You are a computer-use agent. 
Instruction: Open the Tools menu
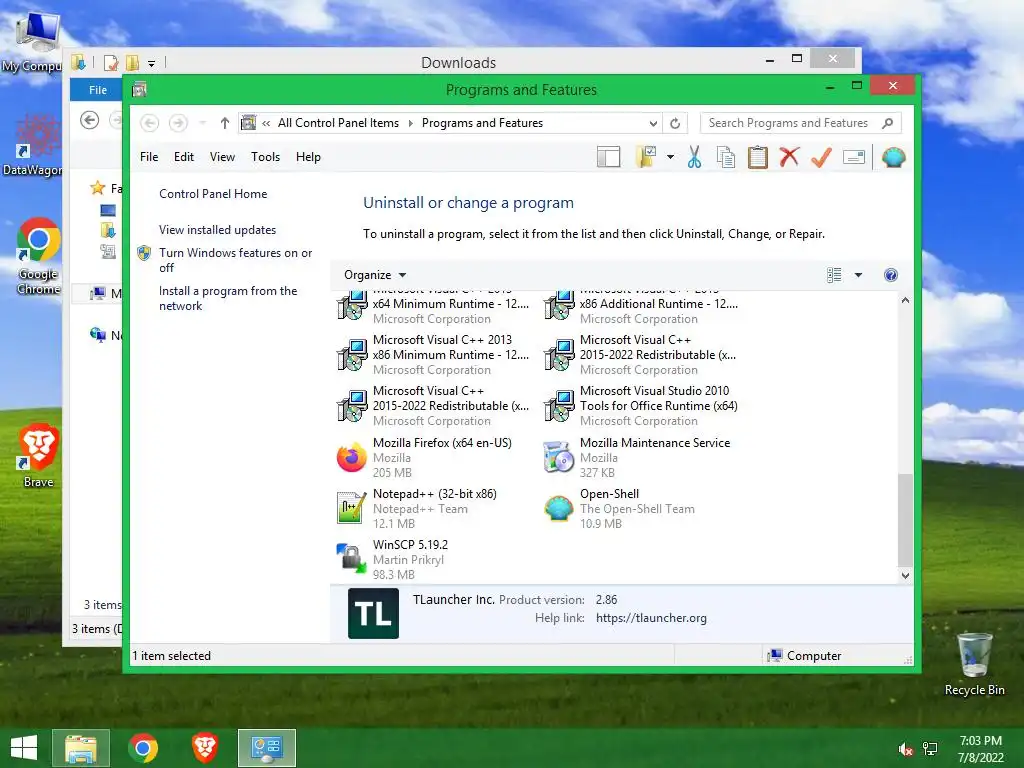(265, 157)
